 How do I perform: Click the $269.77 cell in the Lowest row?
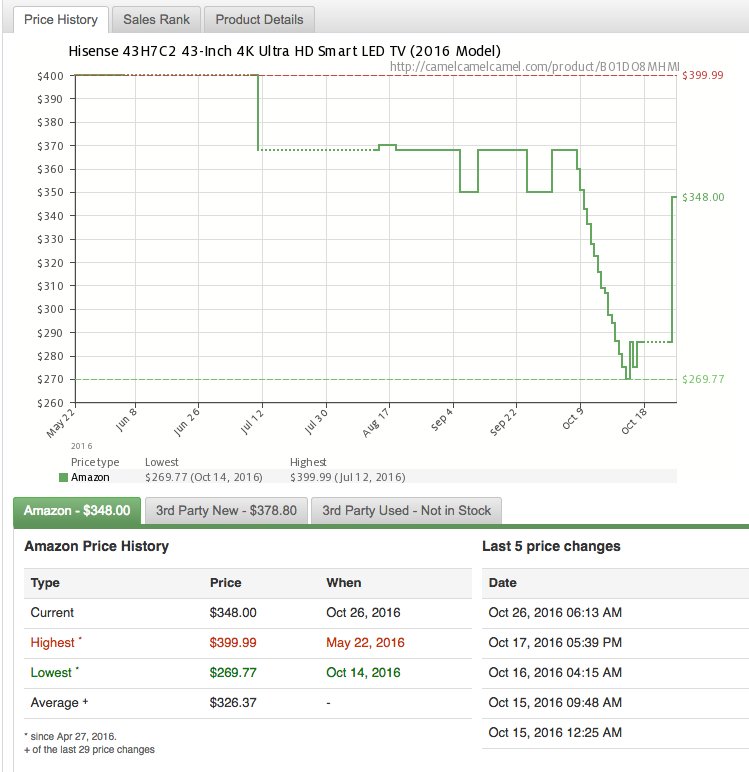[x=233, y=673]
